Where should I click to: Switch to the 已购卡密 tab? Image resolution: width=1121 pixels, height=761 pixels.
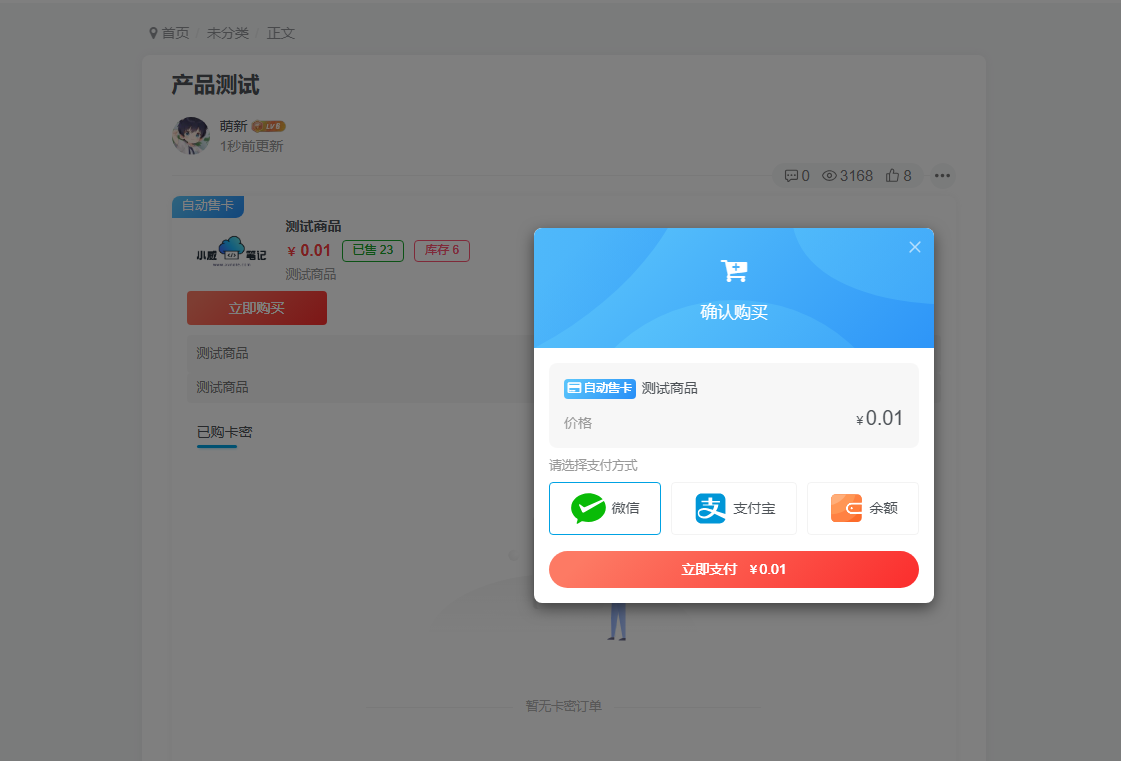(224, 432)
